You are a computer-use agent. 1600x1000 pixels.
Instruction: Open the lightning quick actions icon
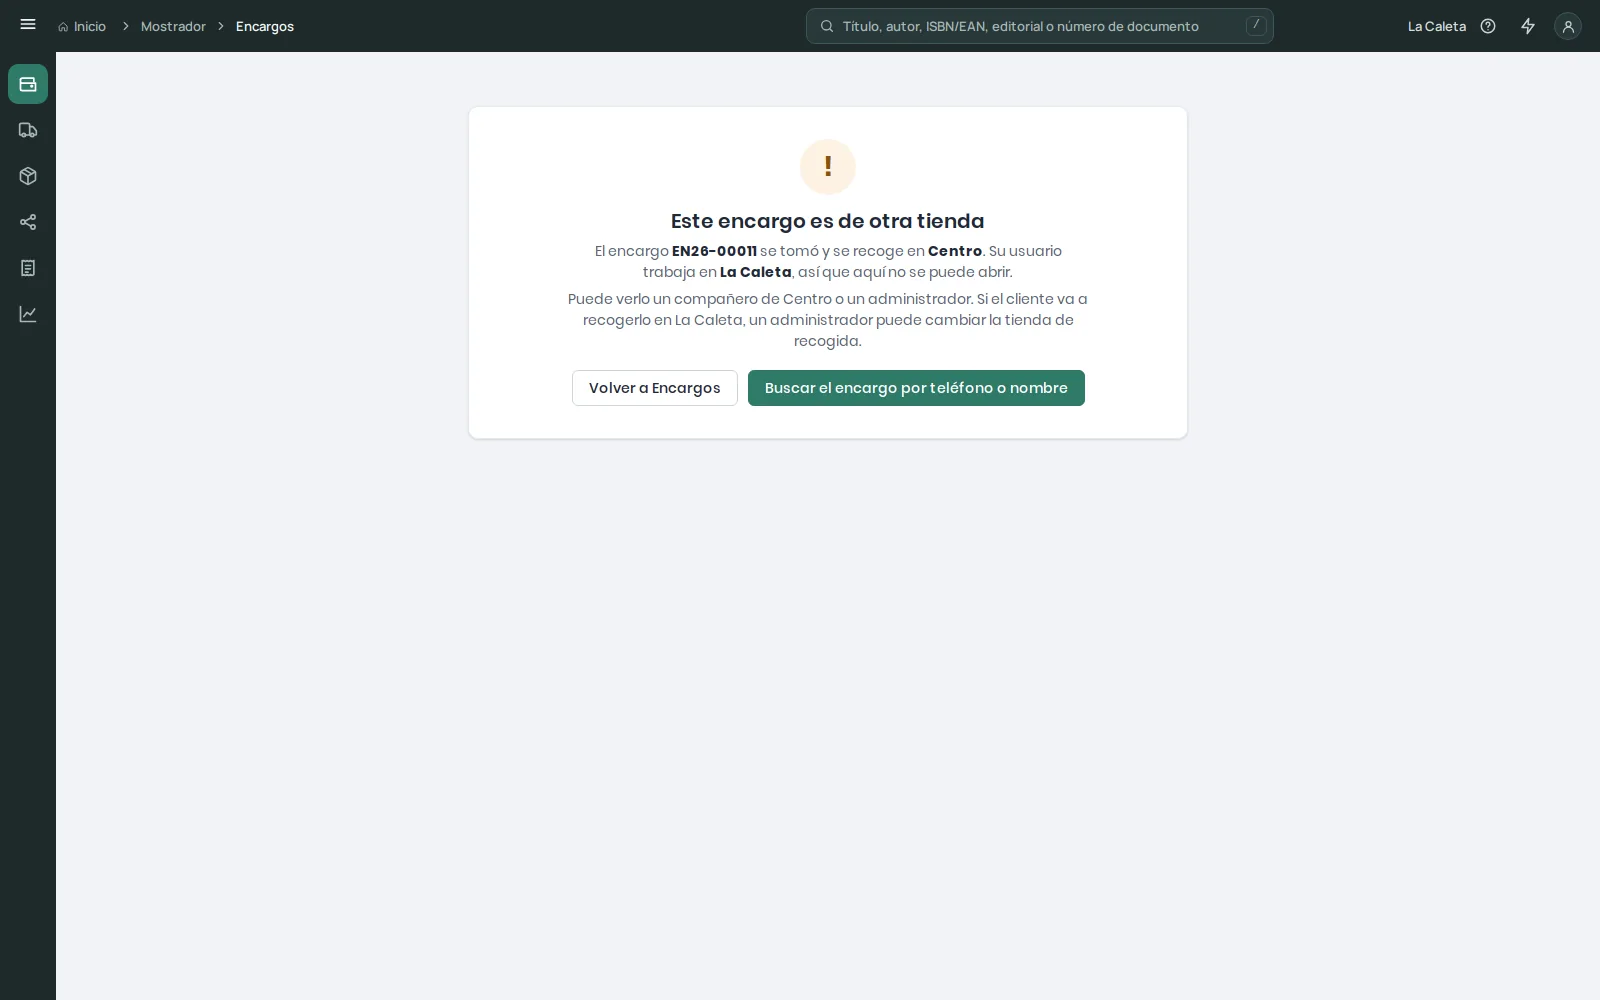(x=1528, y=26)
